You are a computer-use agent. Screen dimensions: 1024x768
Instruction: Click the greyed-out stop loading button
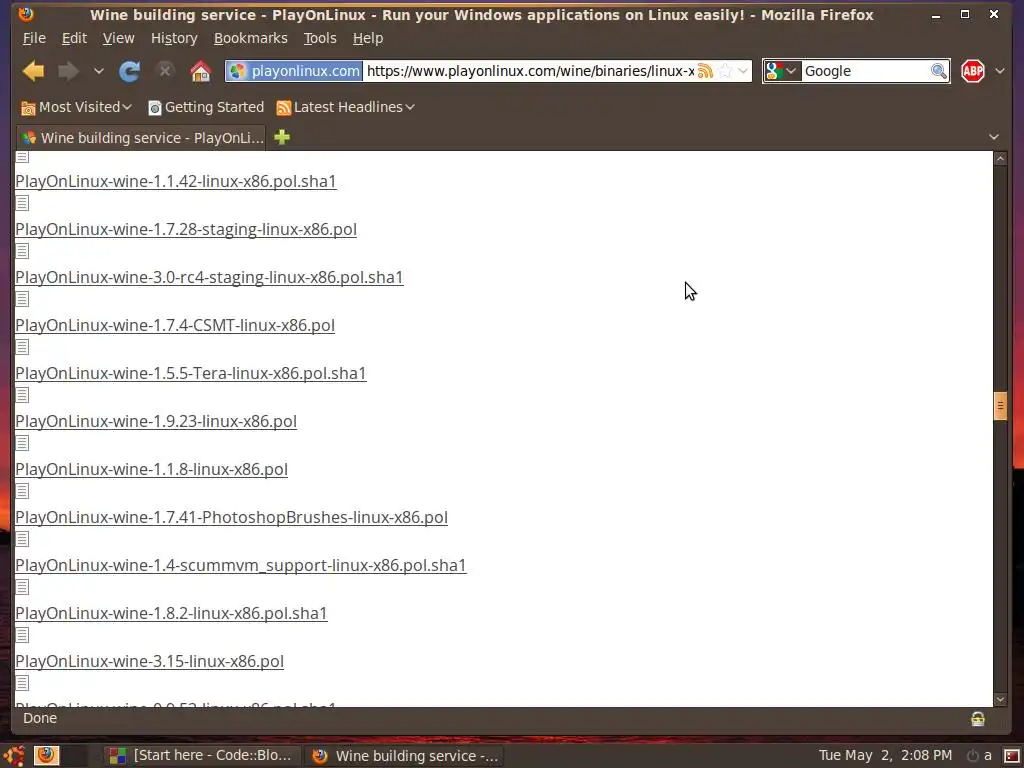165,71
